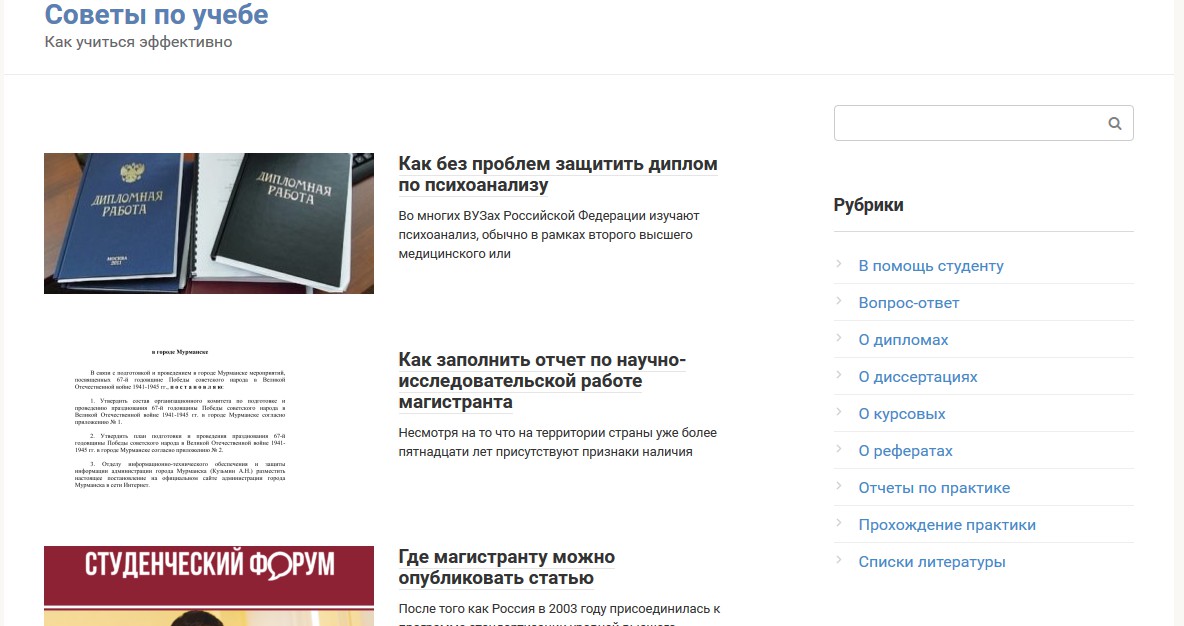This screenshot has height=626, width=1184.
Task: Click chevron beside 'Вопрос-ответ'
Action: tap(839, 301)
